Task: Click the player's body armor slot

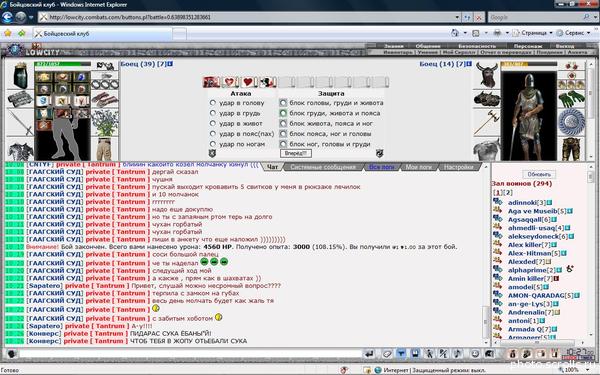Action: coord(20,150)
